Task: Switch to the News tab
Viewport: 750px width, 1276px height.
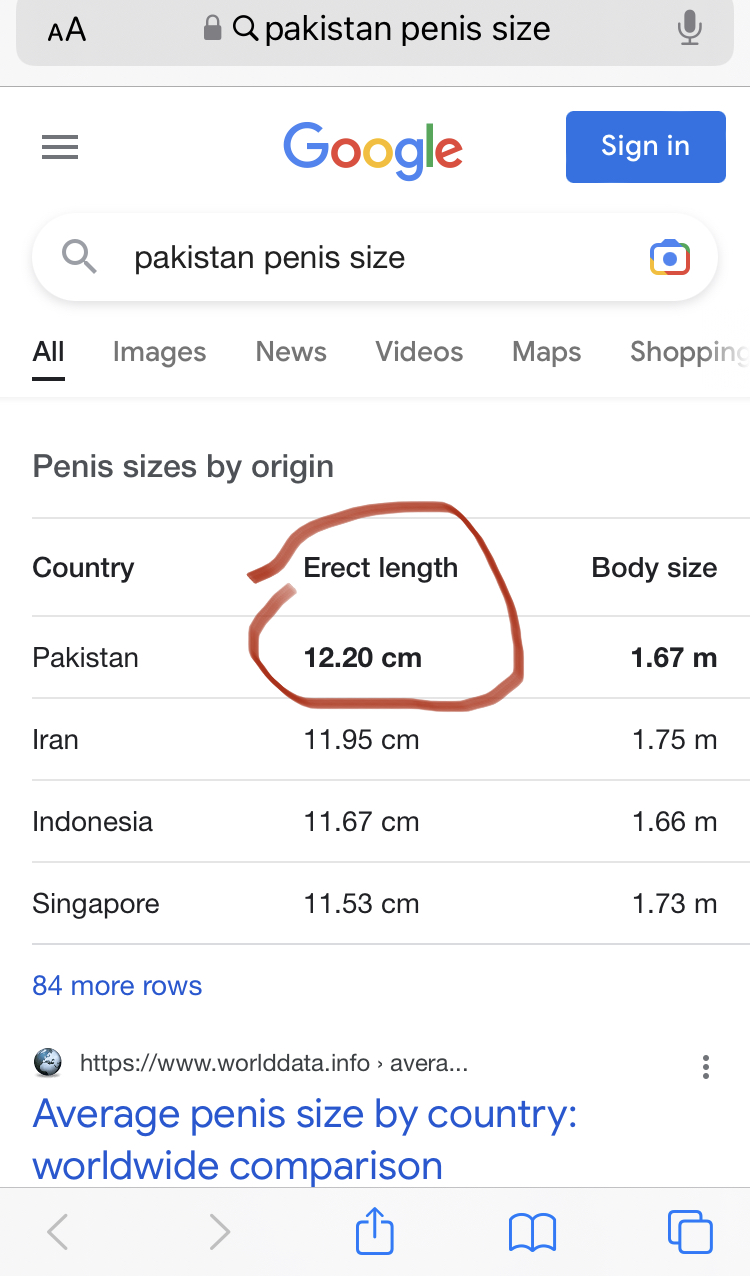Action: [291, 352]
